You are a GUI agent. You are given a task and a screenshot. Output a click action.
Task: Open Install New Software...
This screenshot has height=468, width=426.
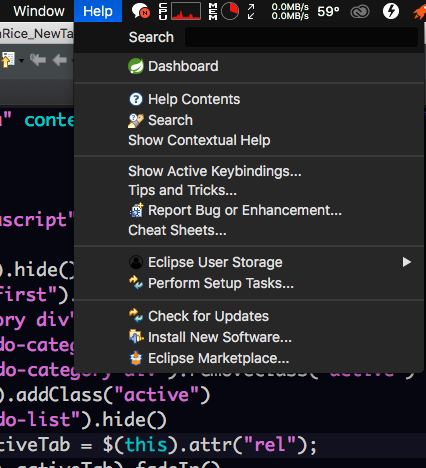point(249,337)
